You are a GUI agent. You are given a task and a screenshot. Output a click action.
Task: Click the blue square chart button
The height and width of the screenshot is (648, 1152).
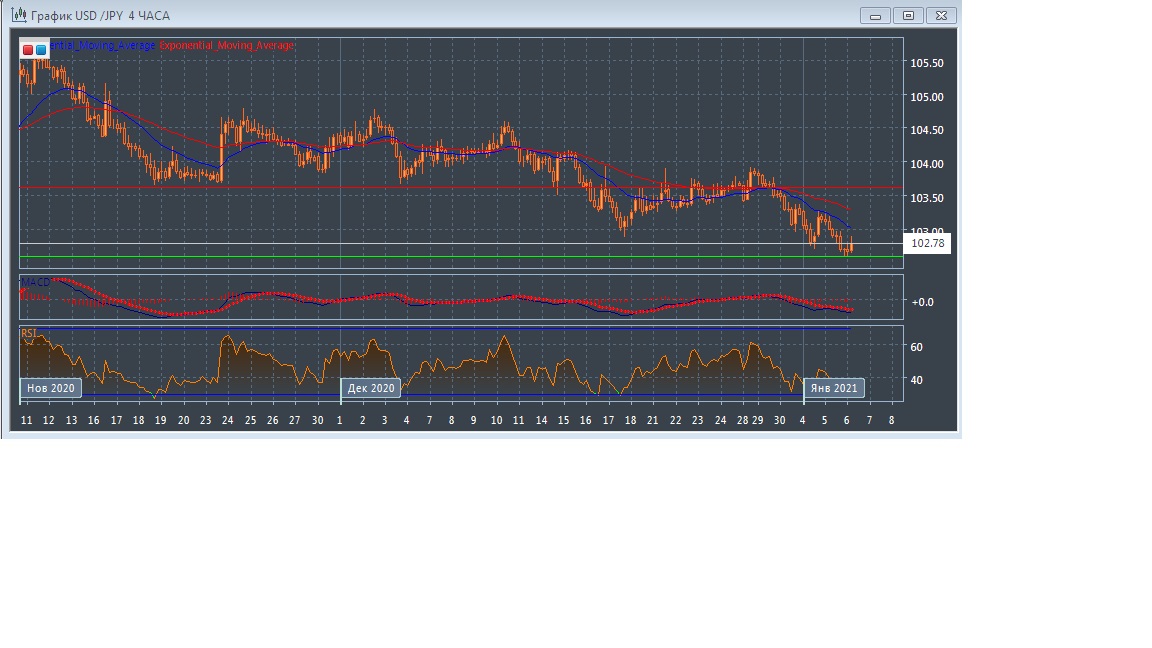coord(41,49)
